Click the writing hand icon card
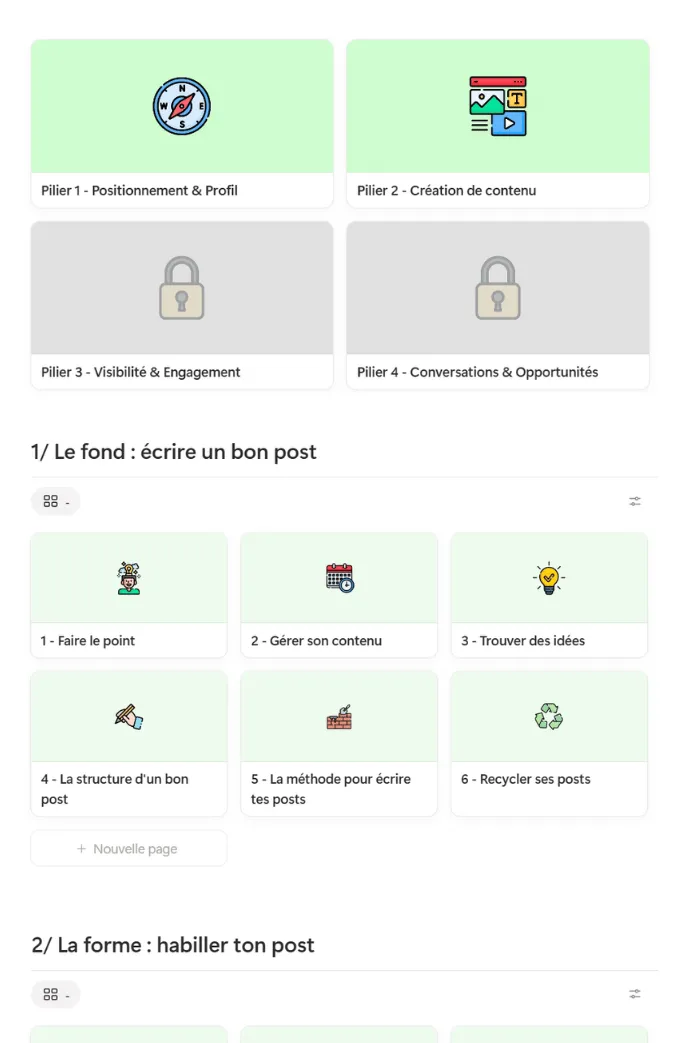 point(129,717)
